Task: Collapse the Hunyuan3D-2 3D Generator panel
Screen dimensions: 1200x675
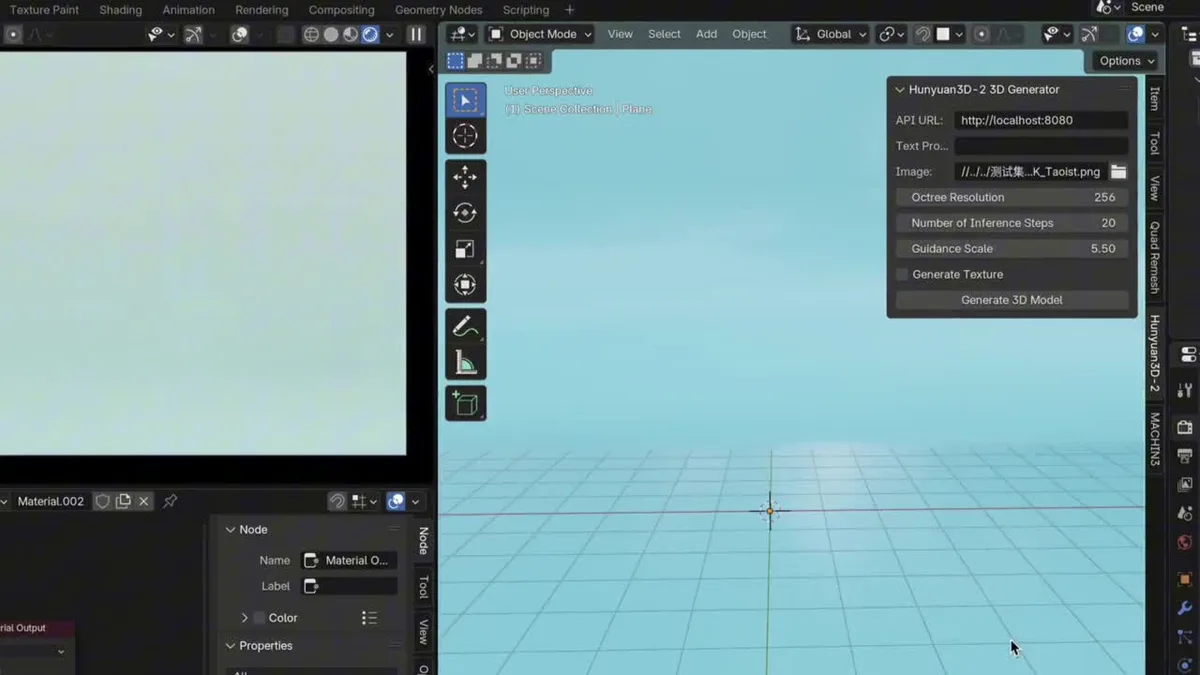Action: pos(900,90)
